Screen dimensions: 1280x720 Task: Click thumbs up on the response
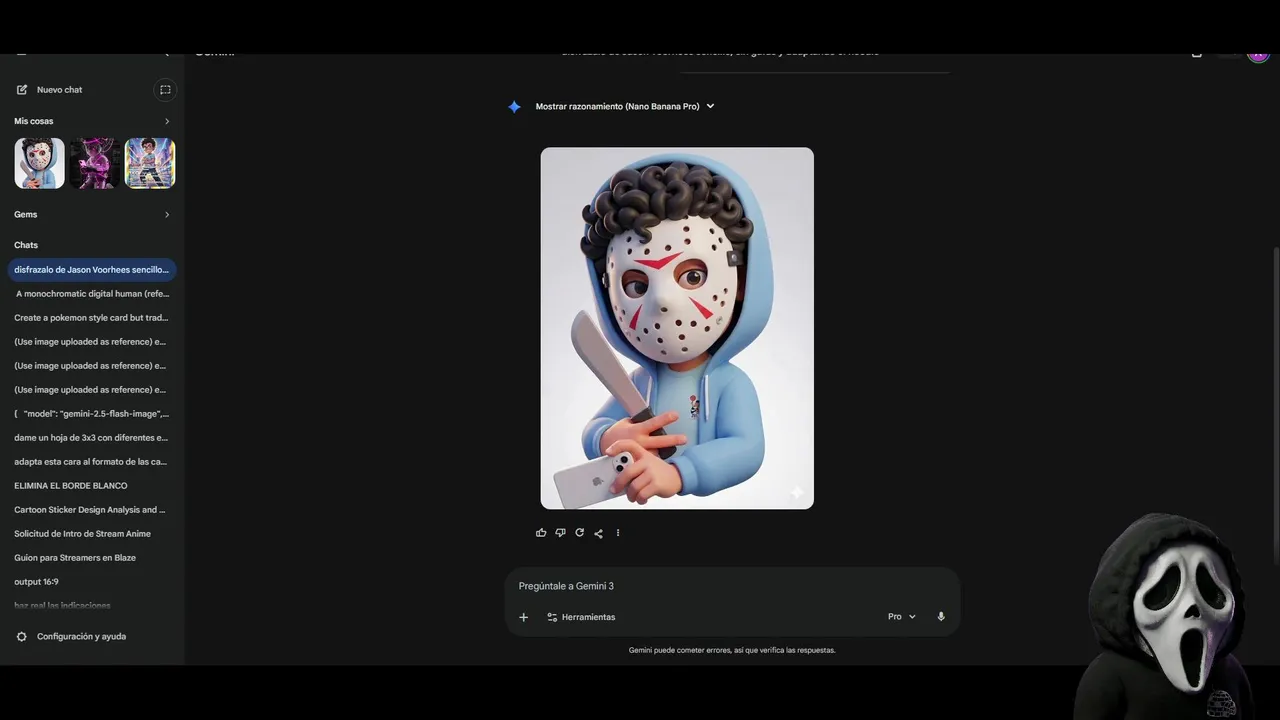tap(541, 533)
